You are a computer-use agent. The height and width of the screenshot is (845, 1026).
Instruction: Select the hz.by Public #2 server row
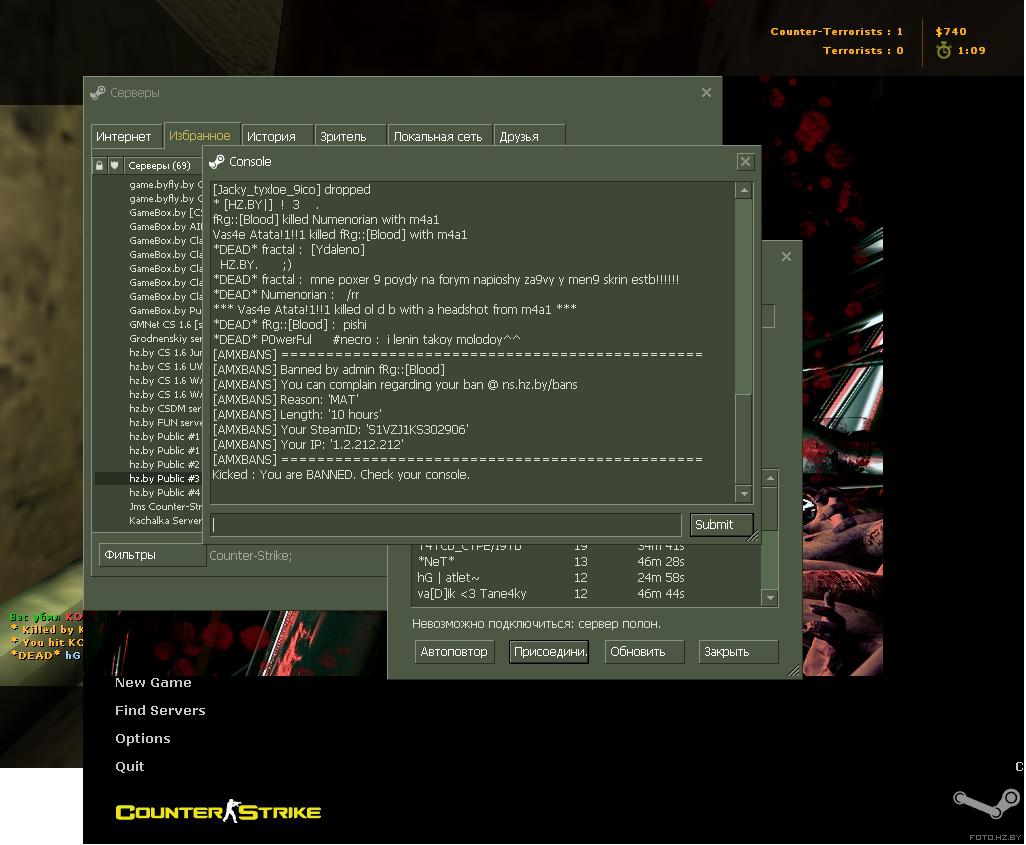(149, 464)
